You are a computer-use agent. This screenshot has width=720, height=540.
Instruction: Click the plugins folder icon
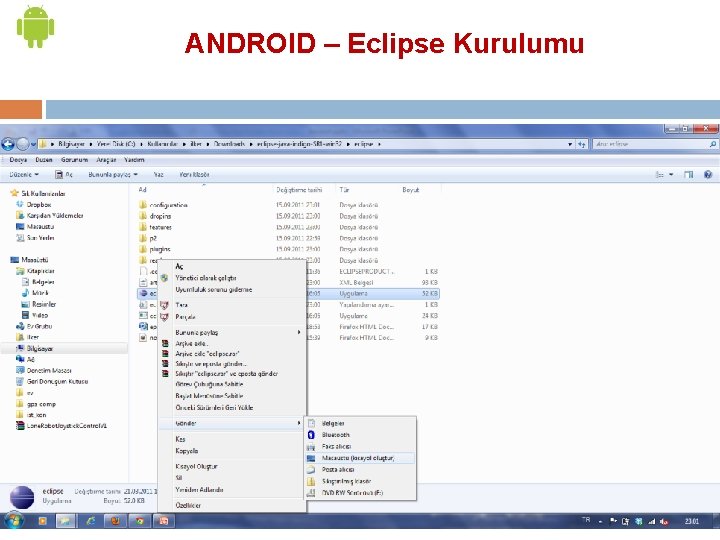click(143, 249)
